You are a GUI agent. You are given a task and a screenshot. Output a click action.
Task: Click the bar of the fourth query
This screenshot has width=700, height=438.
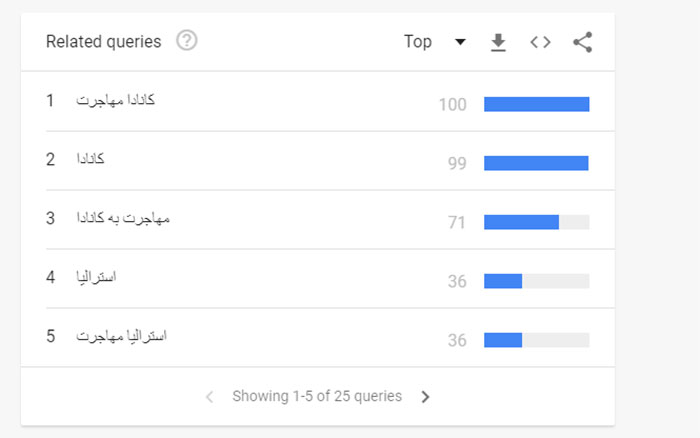click(537, 281)
